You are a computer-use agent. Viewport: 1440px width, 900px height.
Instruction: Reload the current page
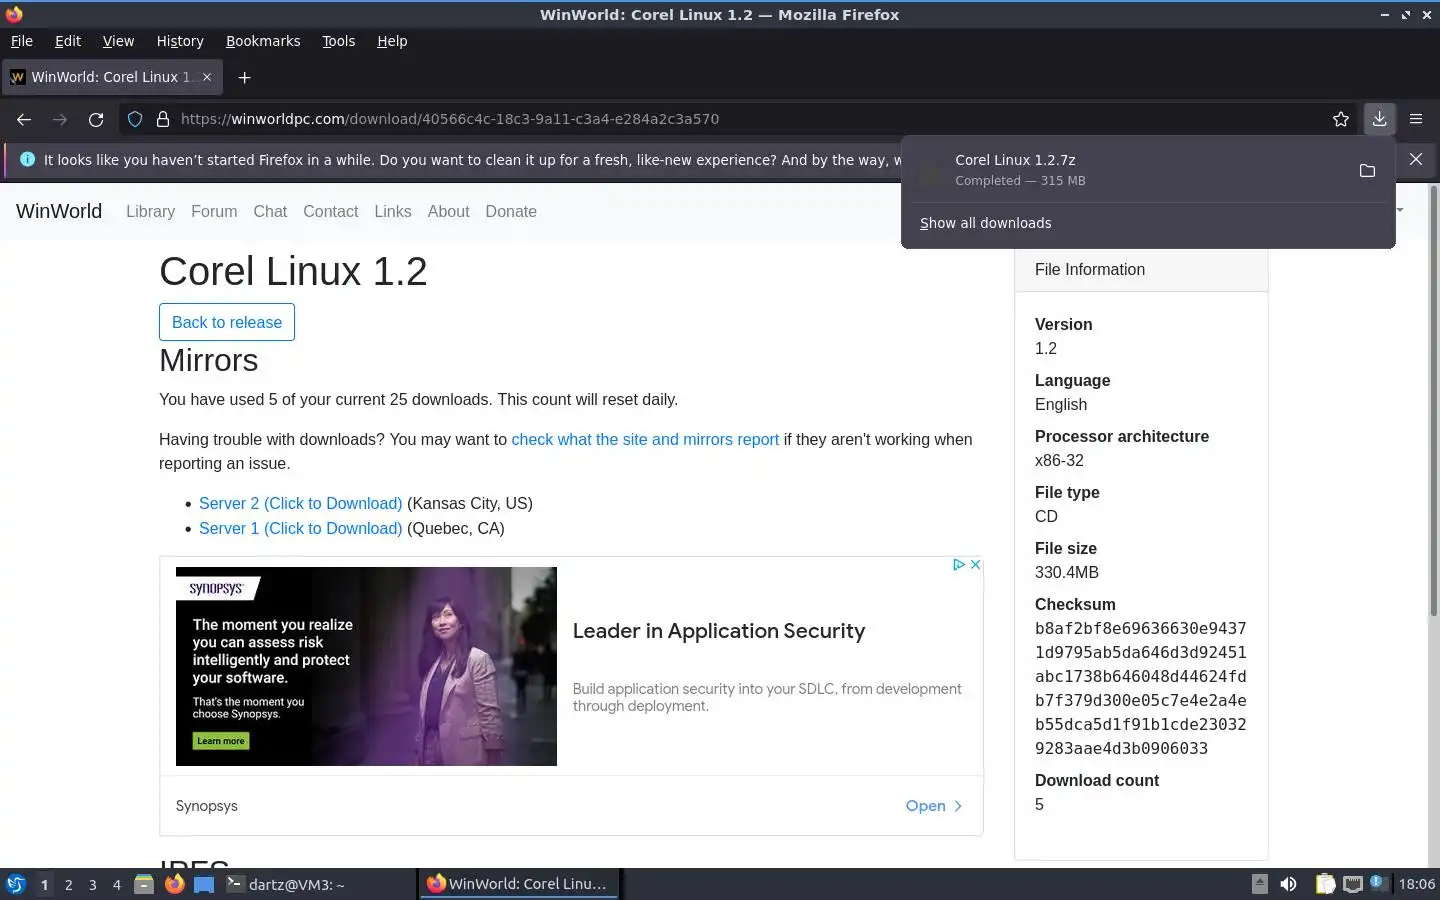tap(96, 119)
